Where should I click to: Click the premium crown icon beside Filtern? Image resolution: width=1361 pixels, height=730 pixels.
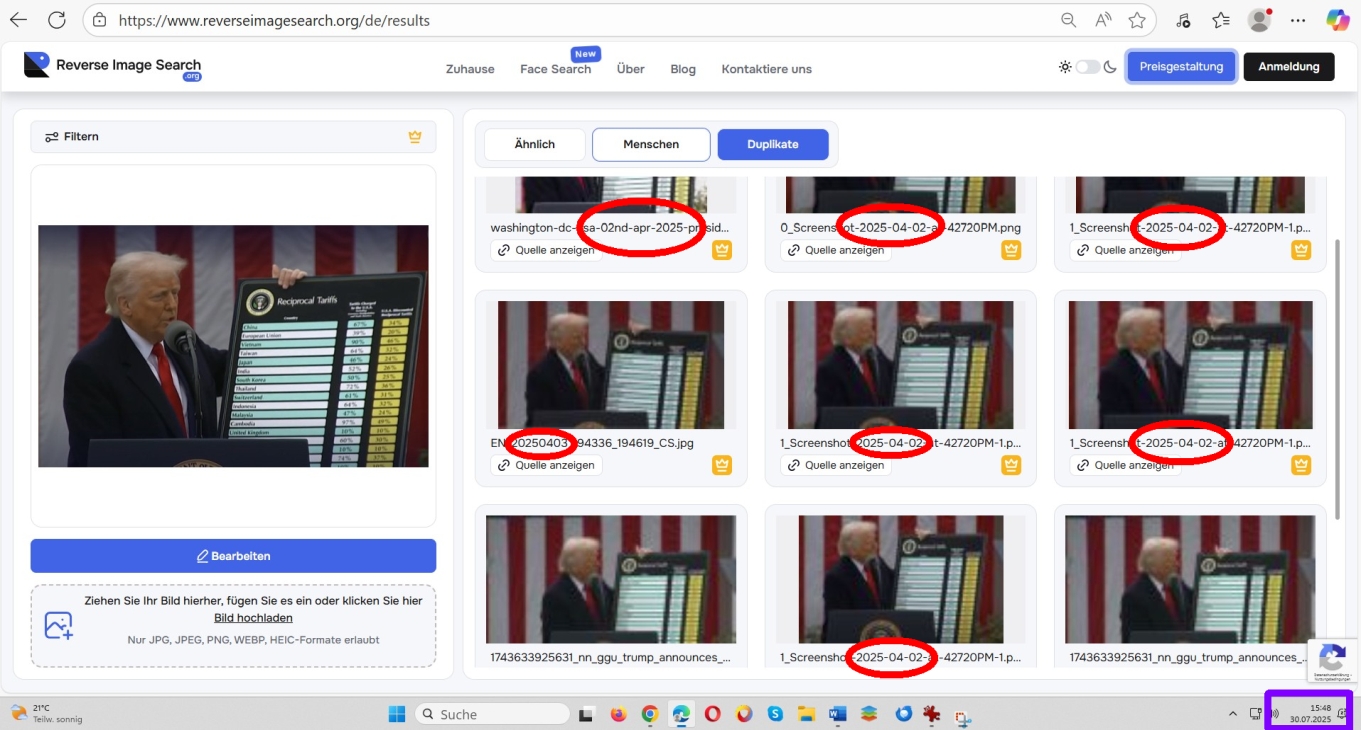(415, 137)
